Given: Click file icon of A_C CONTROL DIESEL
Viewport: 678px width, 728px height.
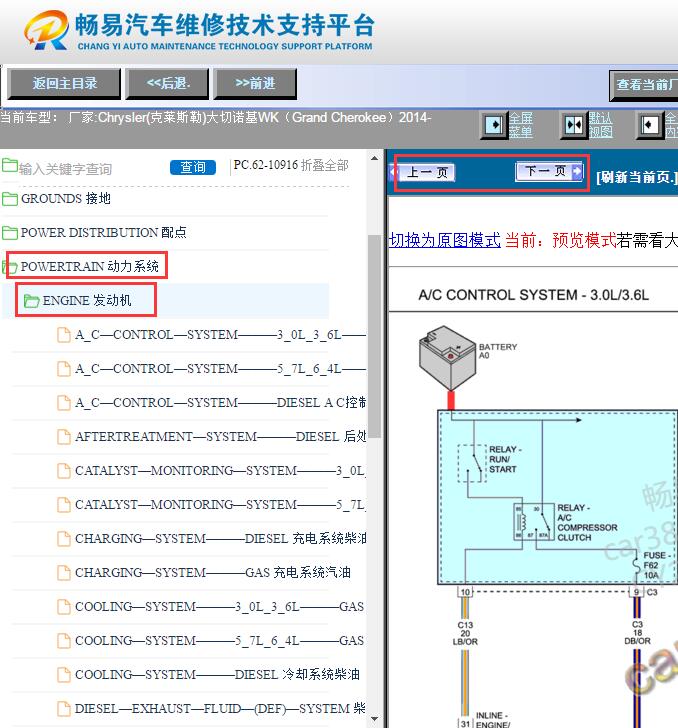Looking at the screenshot, I should pyautogui.click(x=64, y=403).
